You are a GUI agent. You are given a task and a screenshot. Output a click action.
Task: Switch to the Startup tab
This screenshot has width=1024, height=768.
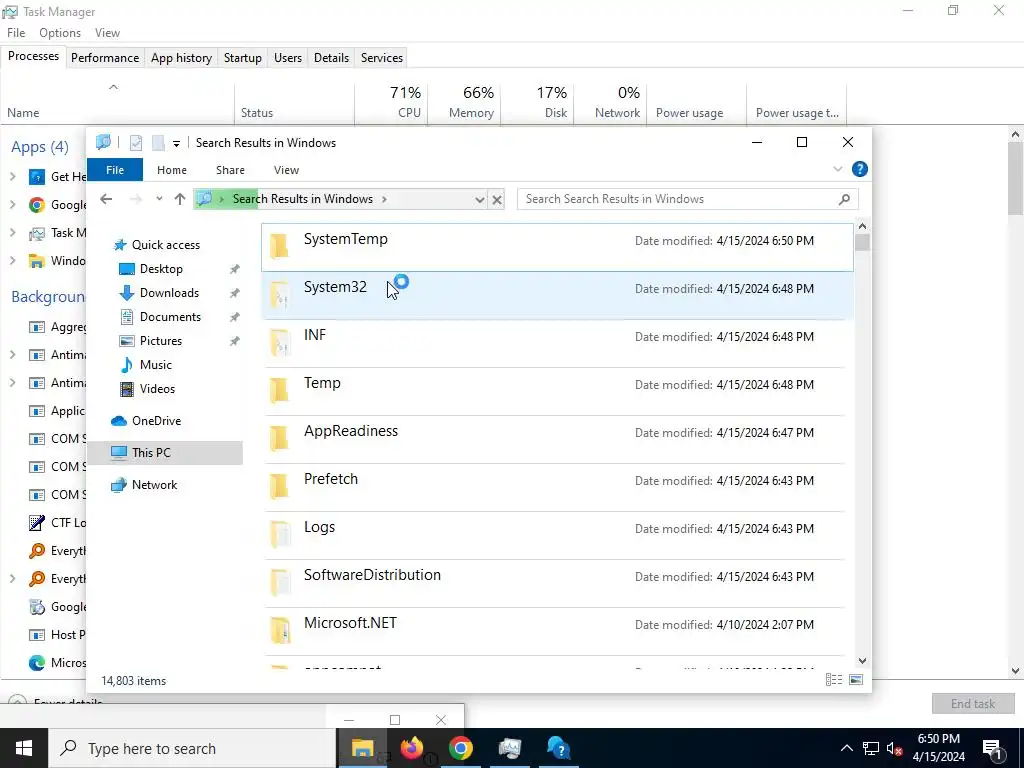(x=242, y=57)
